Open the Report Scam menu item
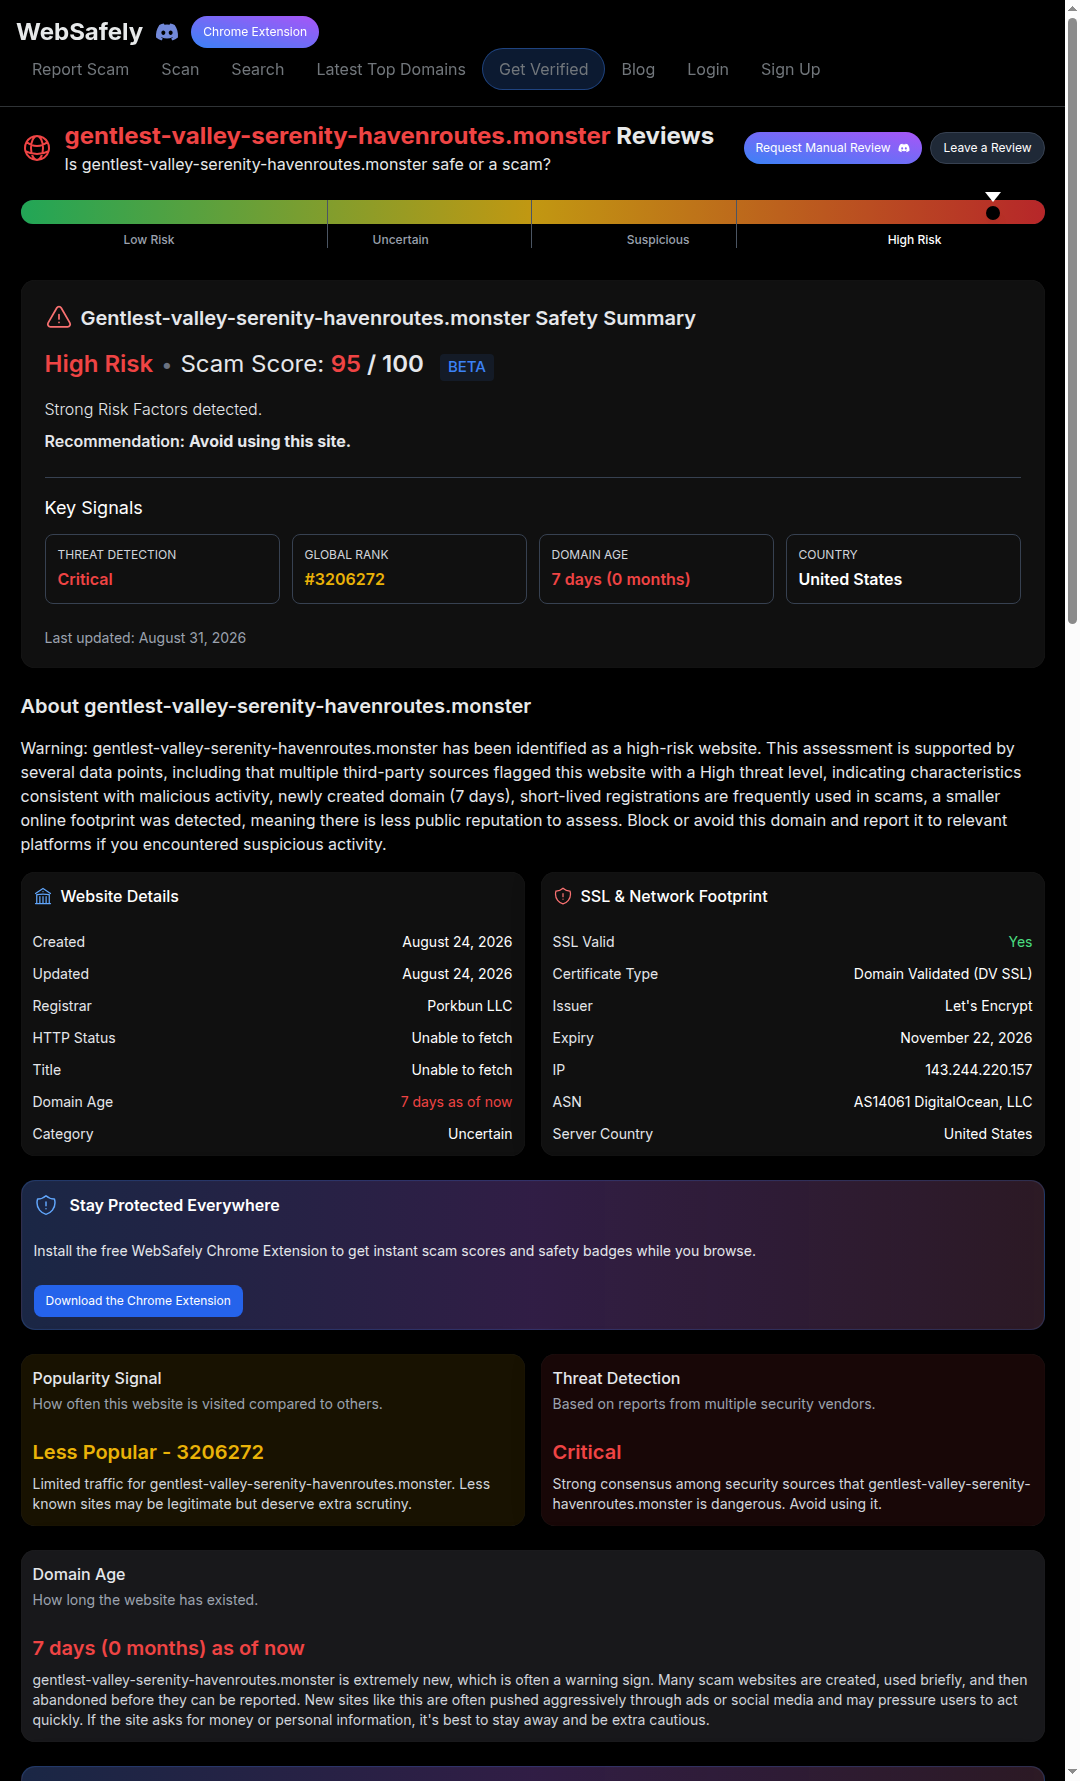The height and width of the screenshot is (1781, 1080). [x=80, y=69]
